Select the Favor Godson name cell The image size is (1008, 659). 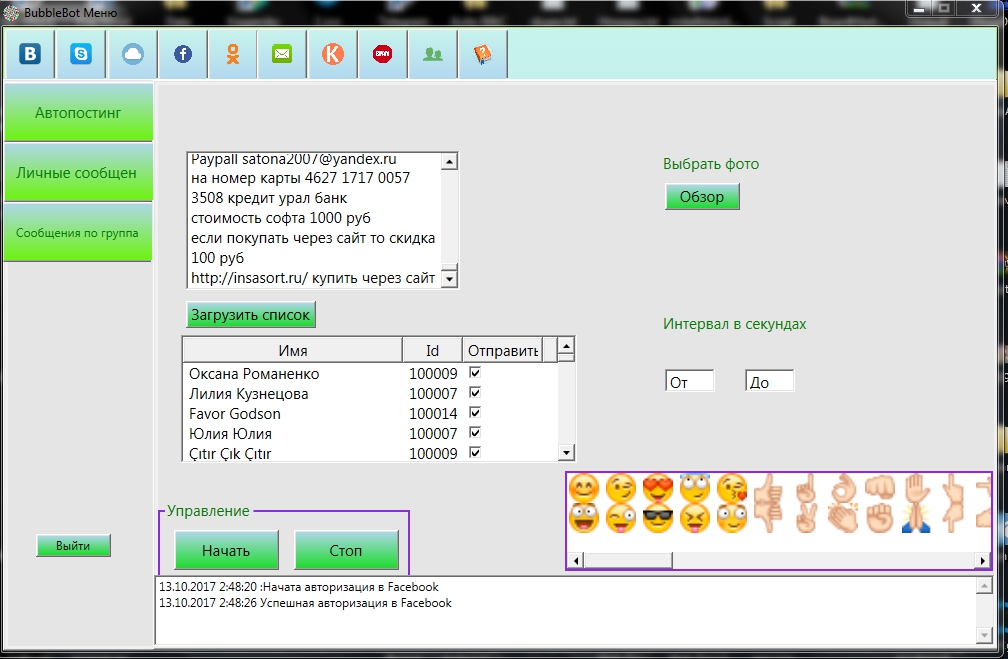pos(235,413)
